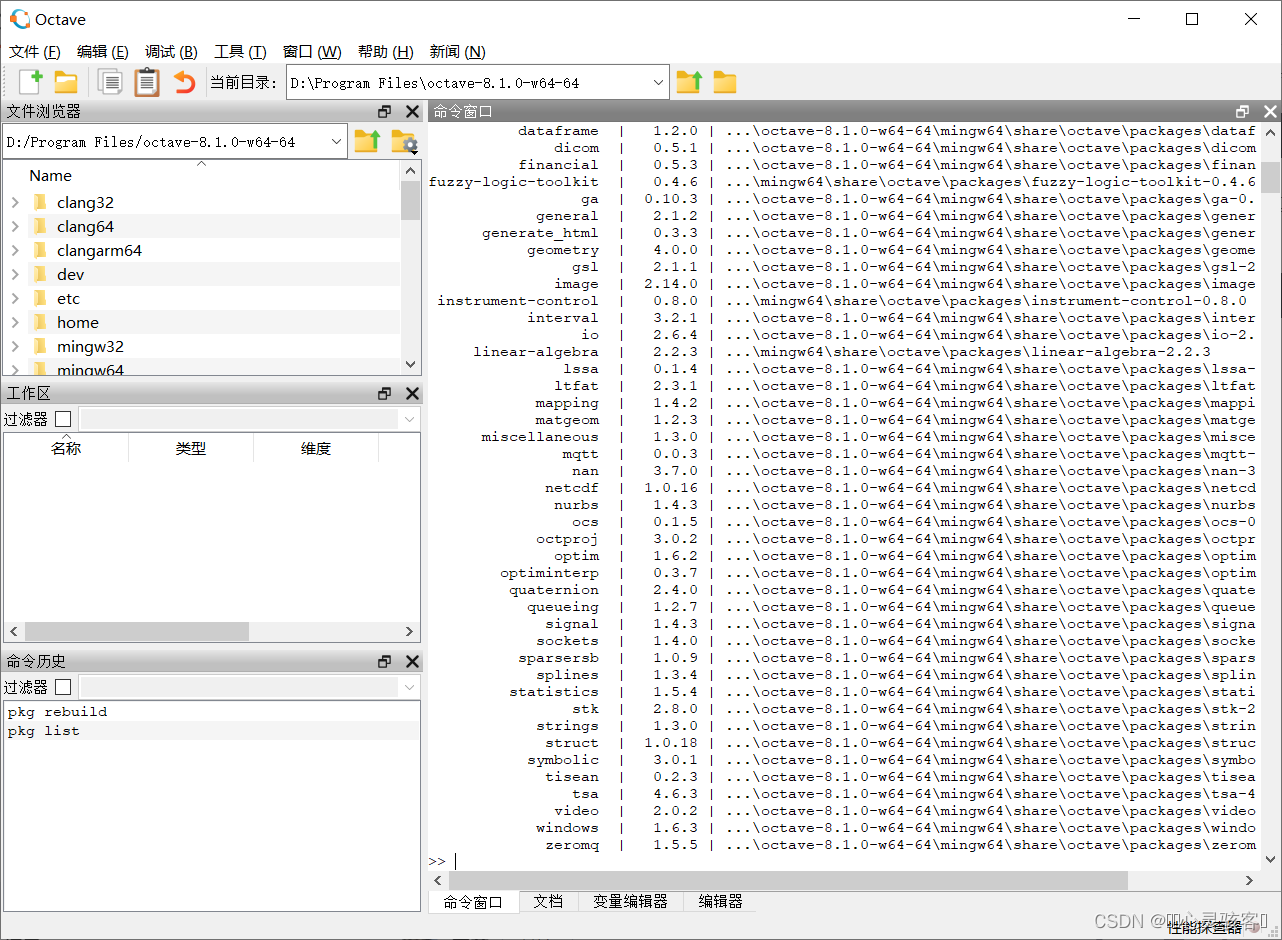Undock the command window panel
1282x940 pixels.
(1243, 112)
